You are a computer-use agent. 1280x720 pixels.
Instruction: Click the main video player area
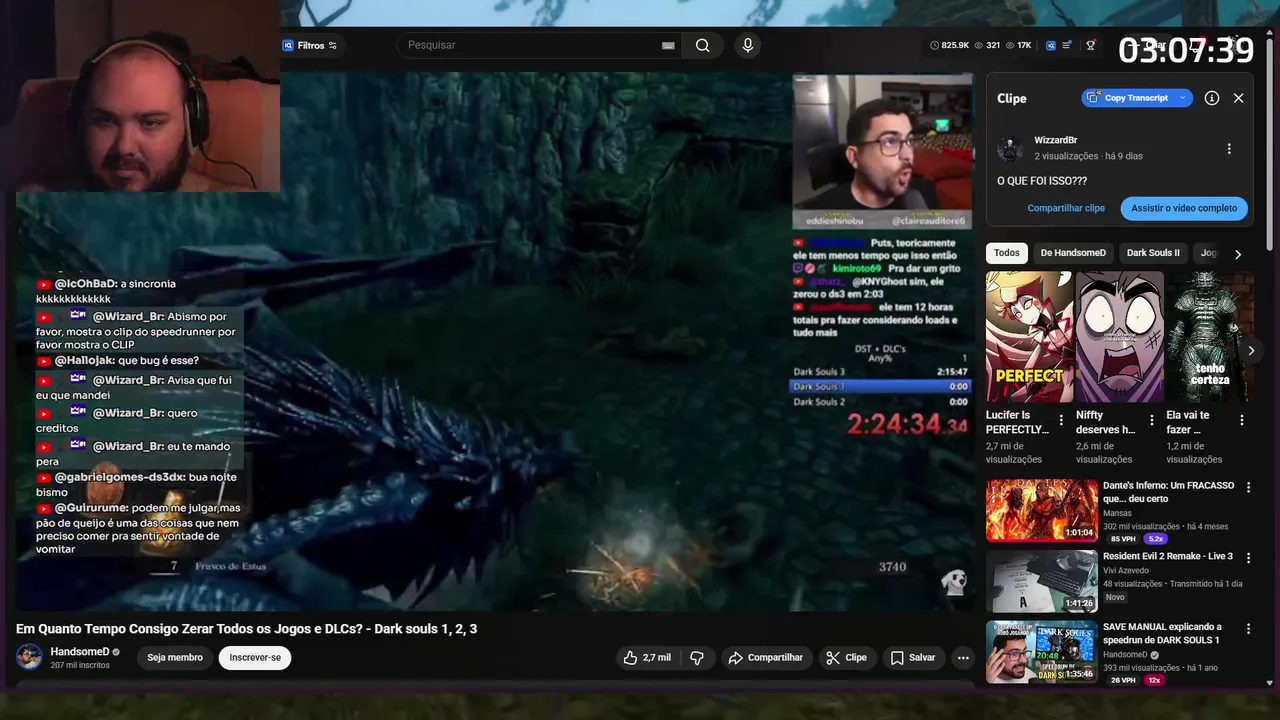(x=495, y=340)
